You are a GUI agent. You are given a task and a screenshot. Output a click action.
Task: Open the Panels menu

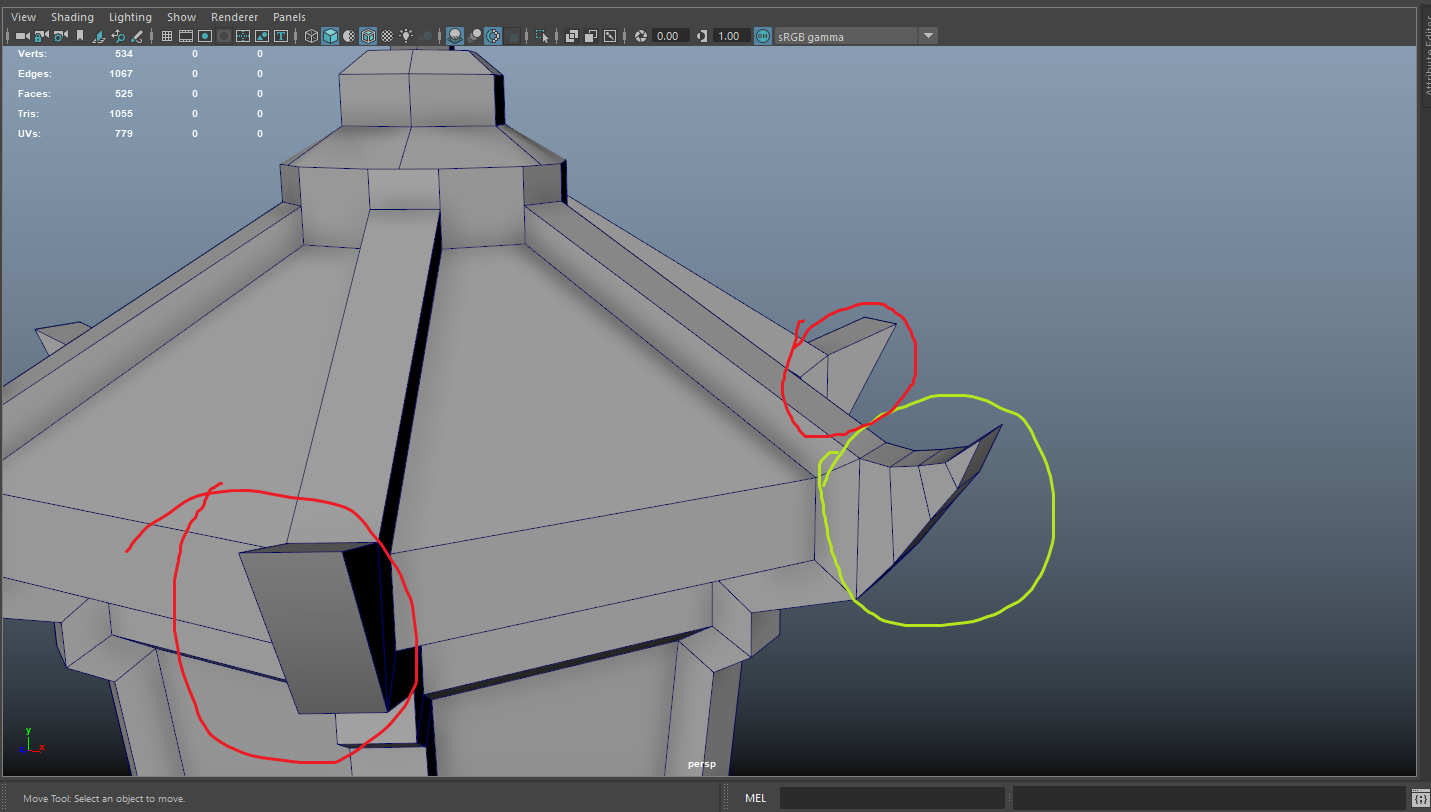click(x=289, y=16)
